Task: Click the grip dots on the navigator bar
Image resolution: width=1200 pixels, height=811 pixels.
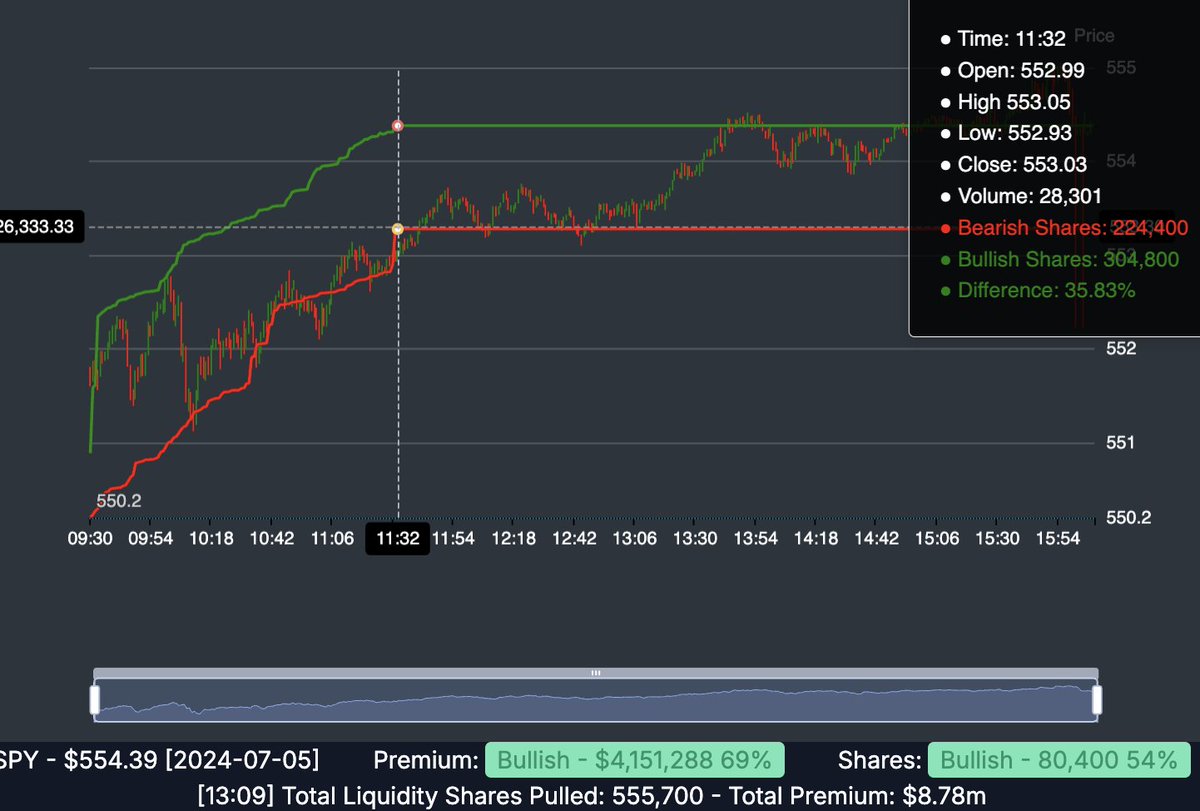Action: [x=595, y=675]
